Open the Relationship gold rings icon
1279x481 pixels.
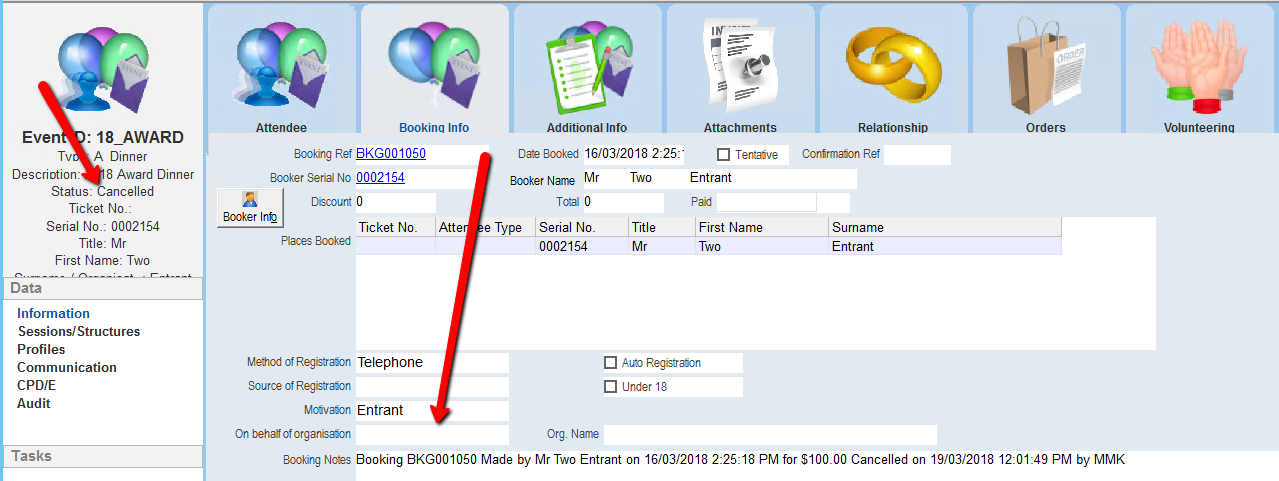pyautogui.click(x=893, y=64)
